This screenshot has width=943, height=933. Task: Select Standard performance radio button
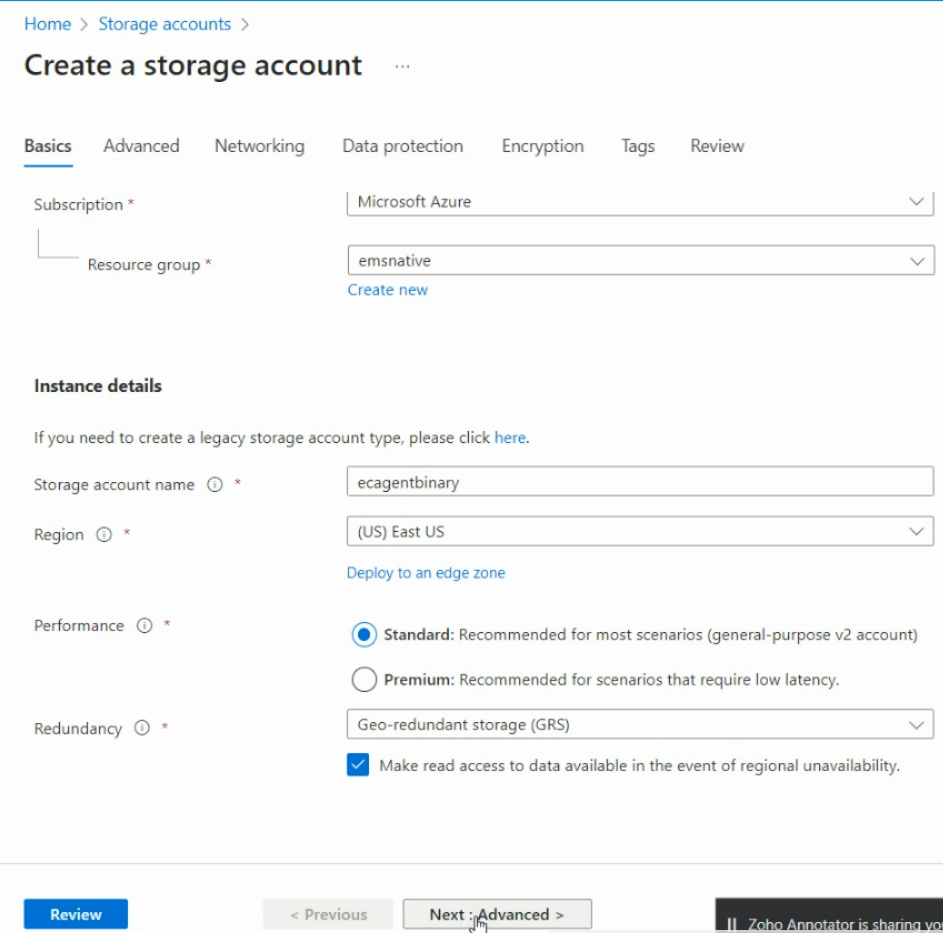(x=364, y=634)
